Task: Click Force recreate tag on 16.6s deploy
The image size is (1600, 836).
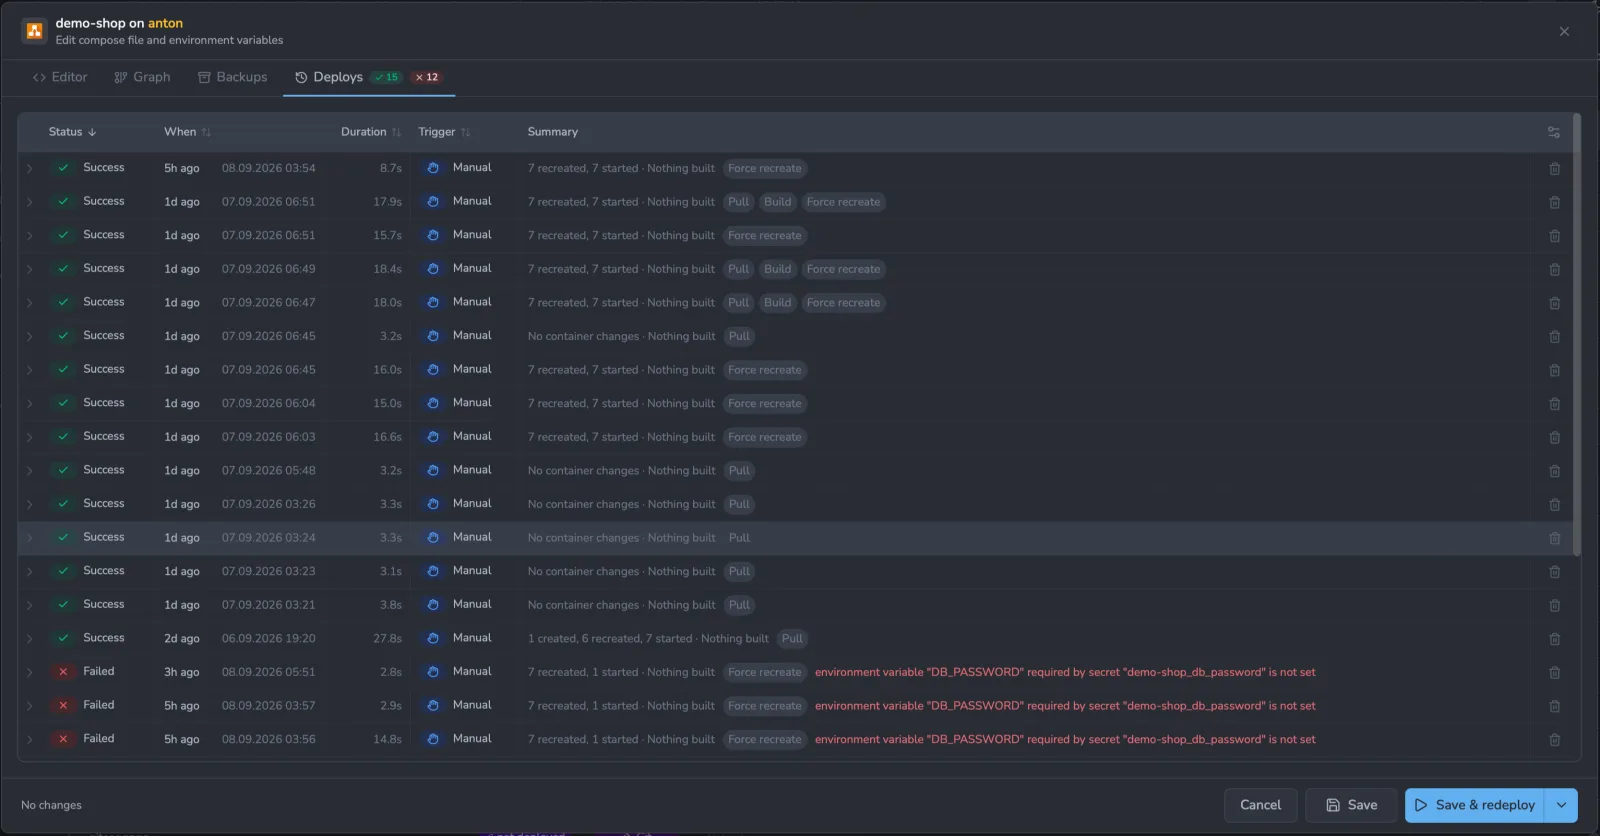Action: (x=765, y=437)
